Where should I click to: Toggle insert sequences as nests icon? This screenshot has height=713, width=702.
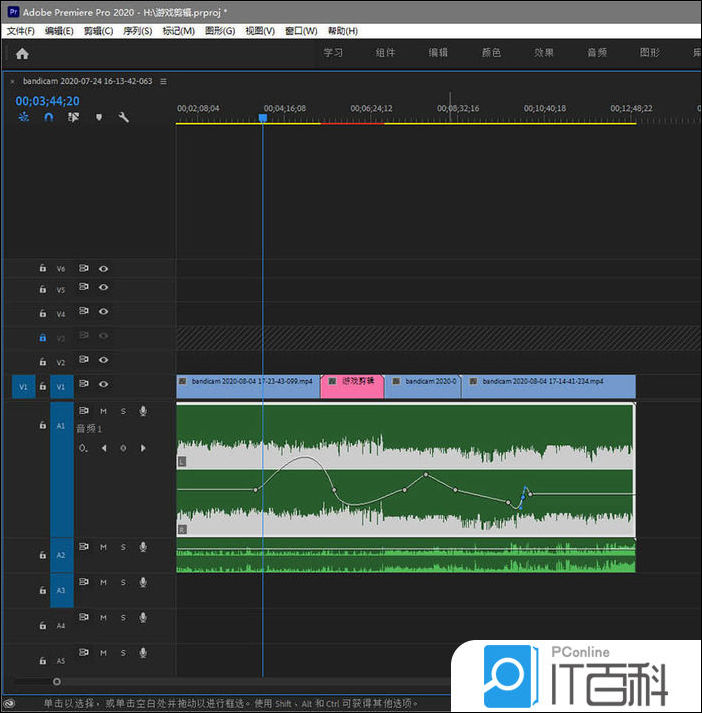24,117
